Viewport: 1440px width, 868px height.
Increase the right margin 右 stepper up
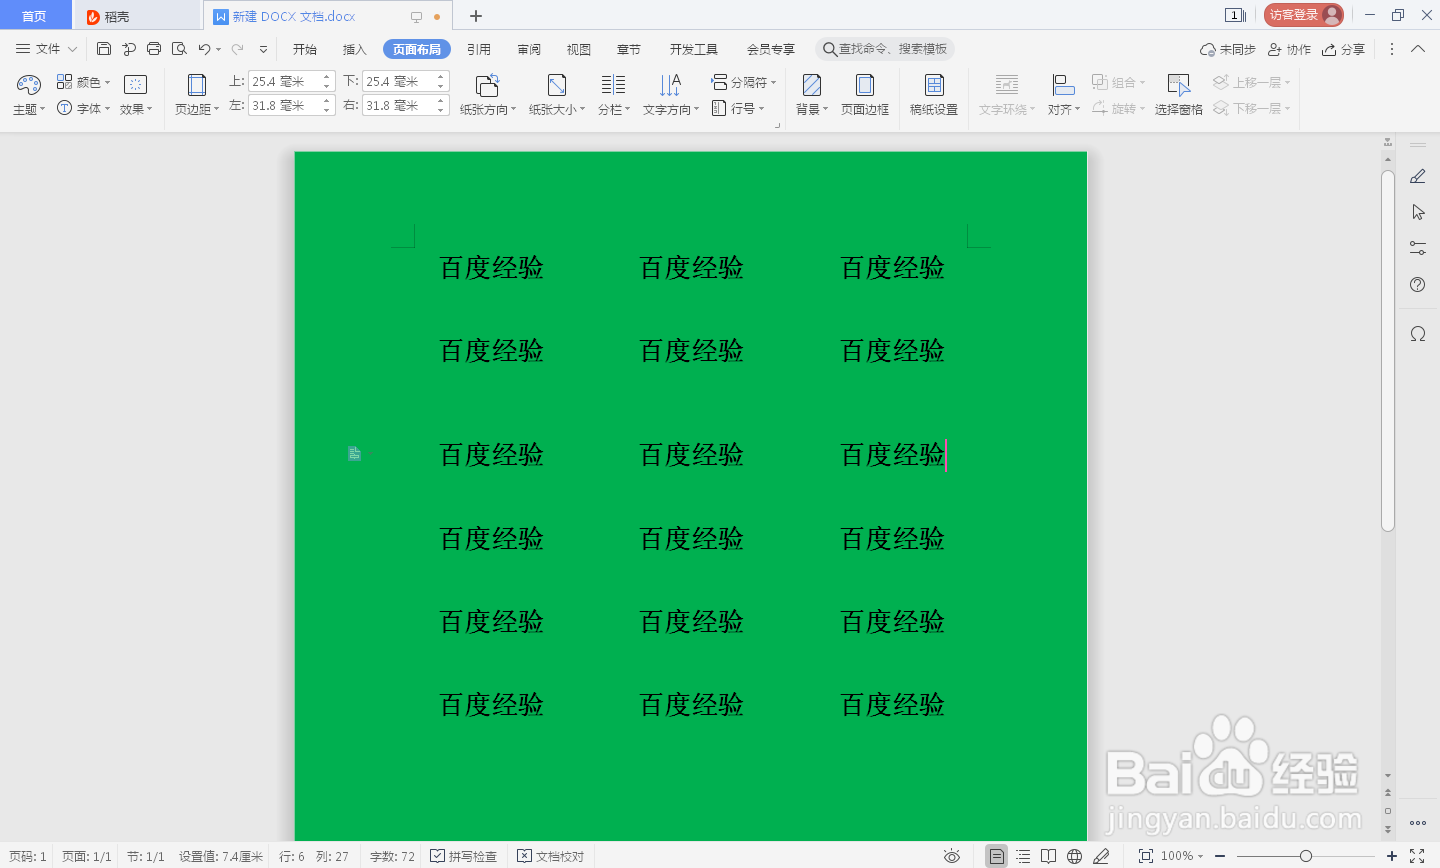click(441, 100)
